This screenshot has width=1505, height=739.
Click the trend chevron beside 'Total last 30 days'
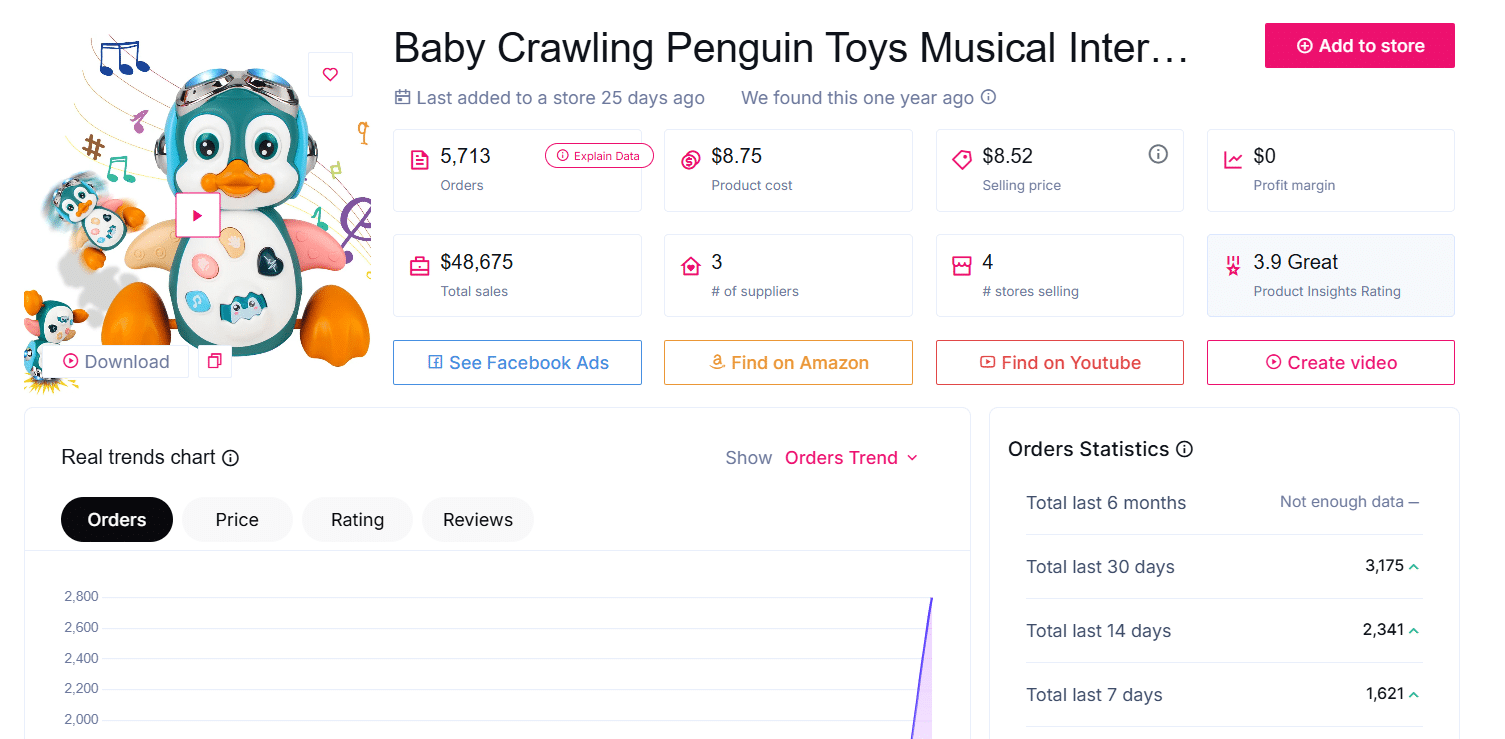[x=1414, y=566]
